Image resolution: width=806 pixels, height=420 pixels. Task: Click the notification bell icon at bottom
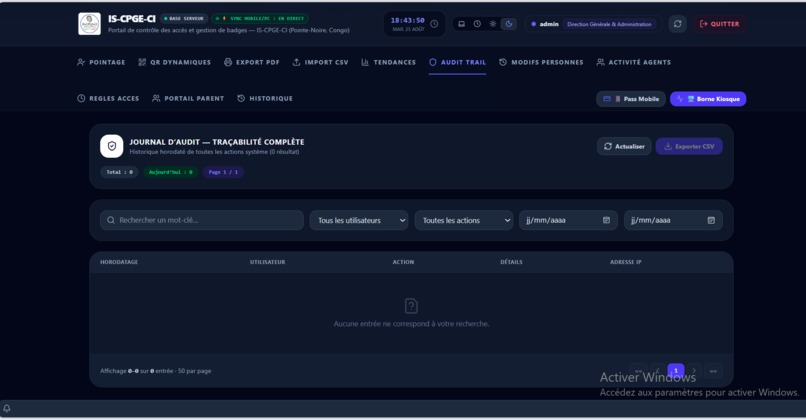pos(7,409)
